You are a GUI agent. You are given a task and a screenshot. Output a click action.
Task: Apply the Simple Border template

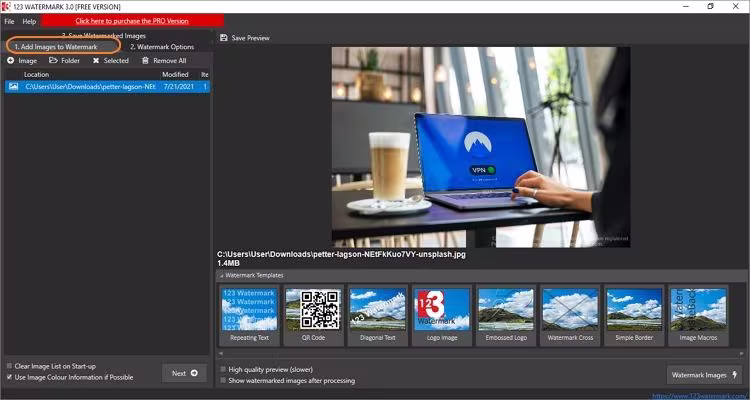[634, 315]
